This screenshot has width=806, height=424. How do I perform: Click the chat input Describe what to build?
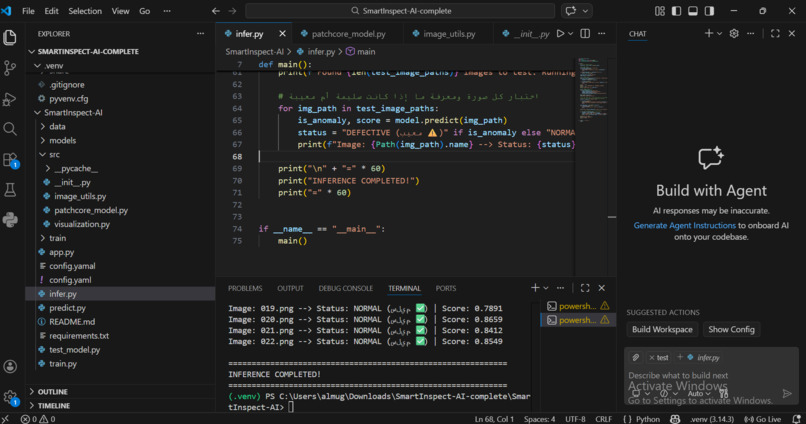click(711, 375)
